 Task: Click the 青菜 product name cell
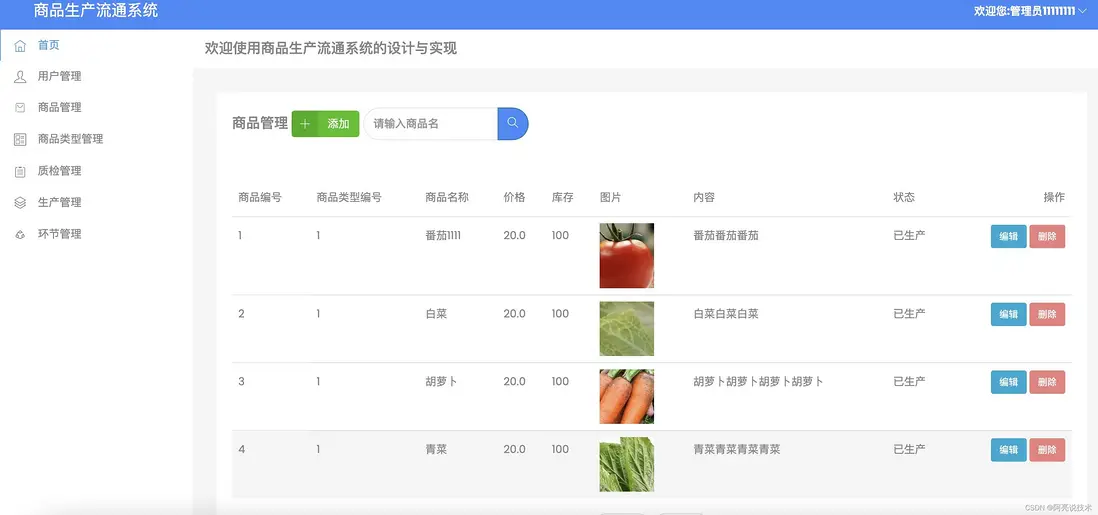pyautogui.click(x=436, y=449)
